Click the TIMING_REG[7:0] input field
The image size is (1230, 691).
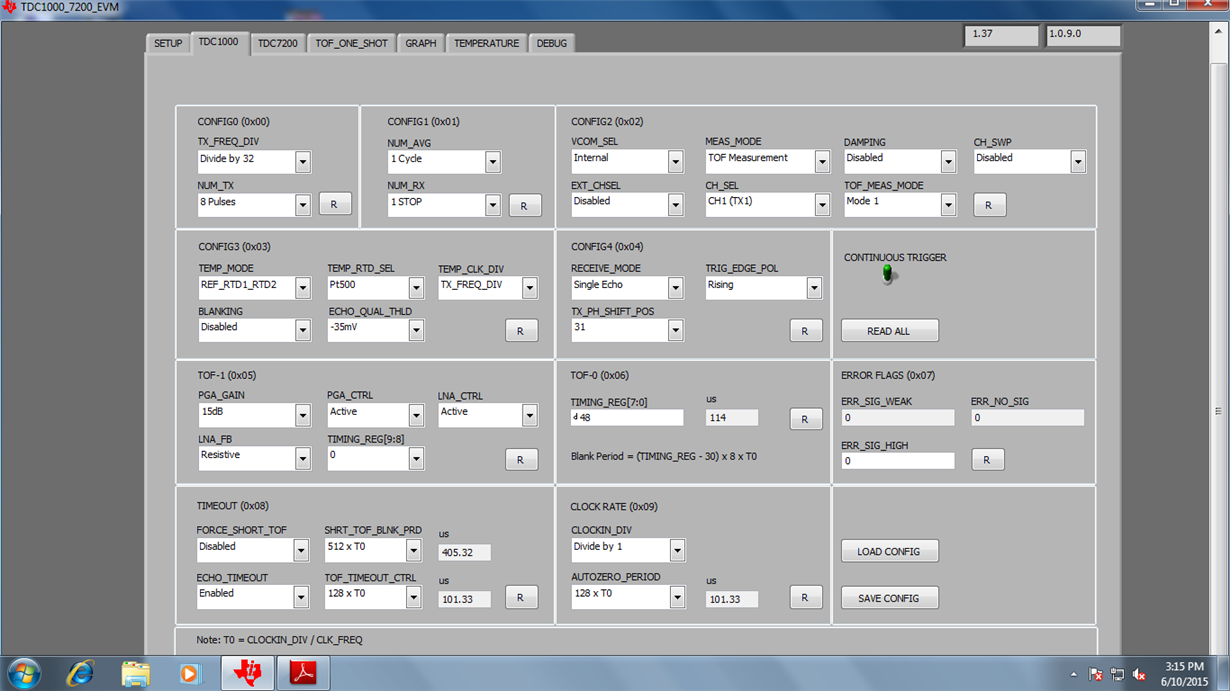tap(627, 418)
